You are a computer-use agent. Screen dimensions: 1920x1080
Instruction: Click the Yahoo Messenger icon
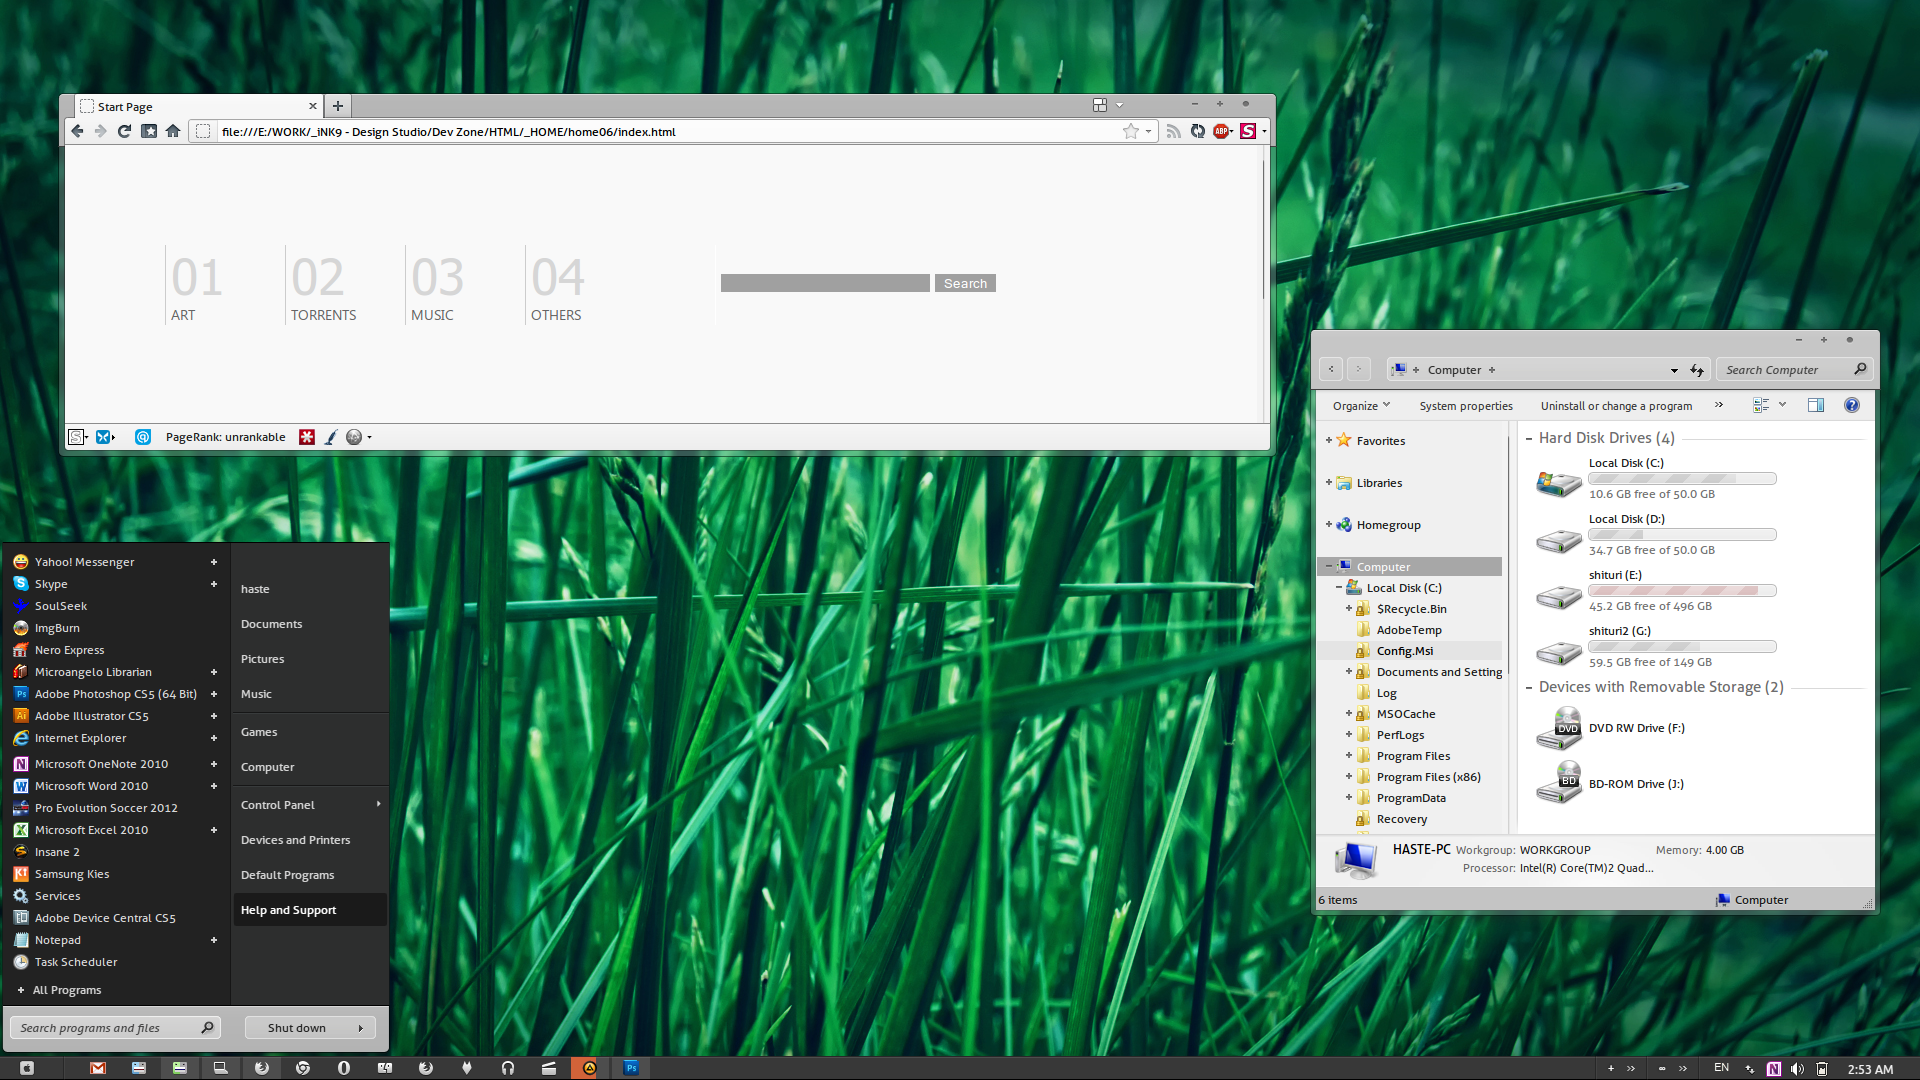[20, 560]
